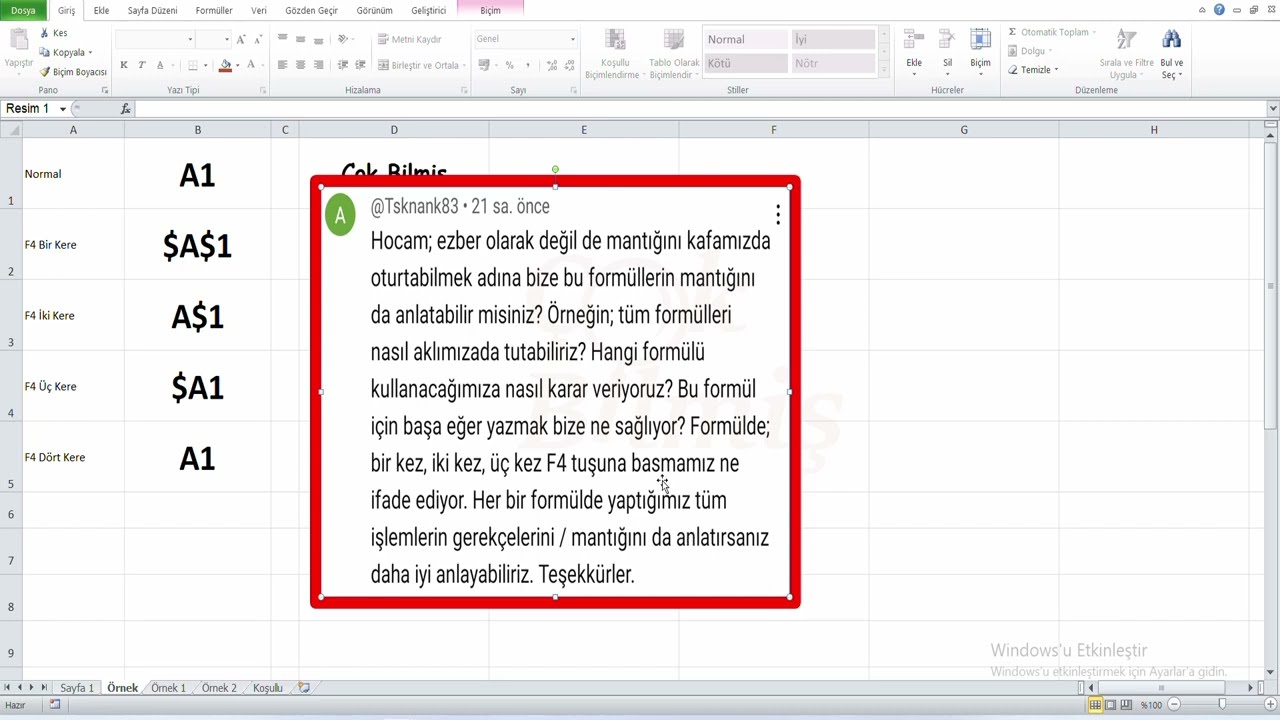Switch to the Görünüm tab
Image resolution: width=1280 pixels, height=720 pixels.
click(x=374, y=10)
